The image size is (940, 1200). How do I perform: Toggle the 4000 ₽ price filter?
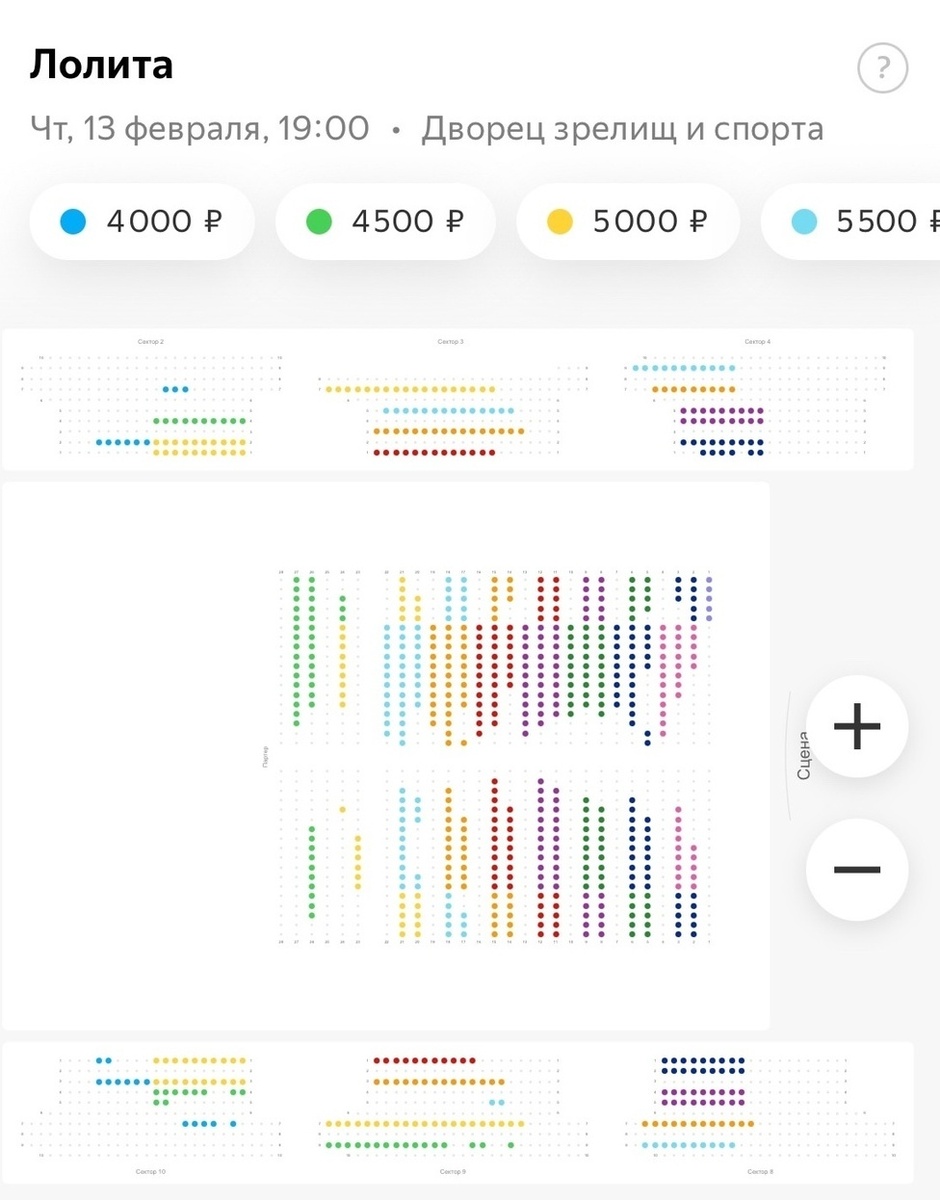coord(142,221)
